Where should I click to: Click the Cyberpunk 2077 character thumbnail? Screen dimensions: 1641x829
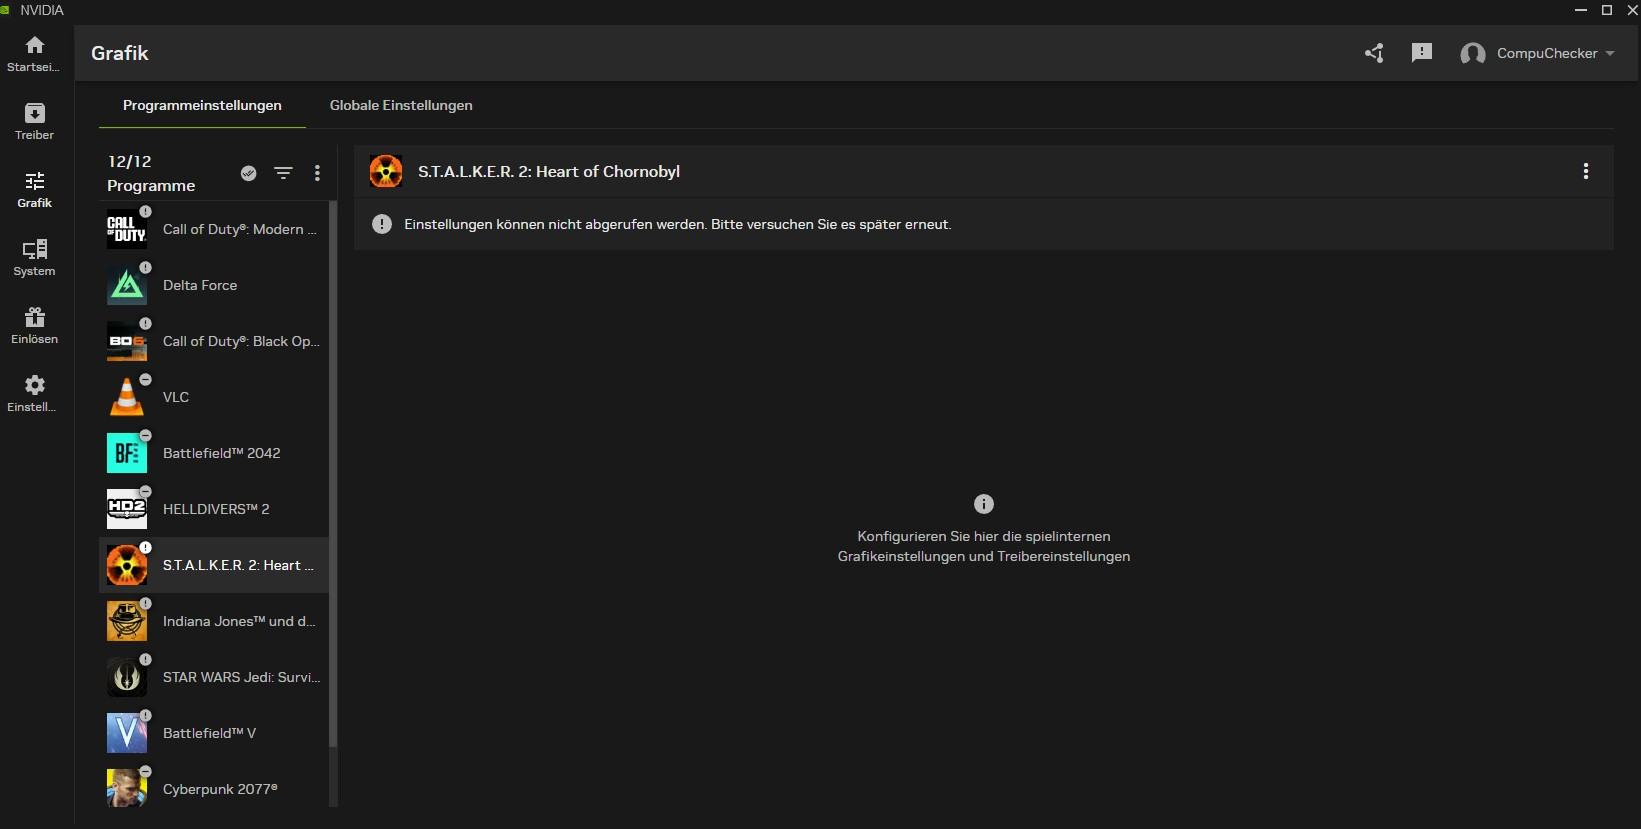coord(127,789)
